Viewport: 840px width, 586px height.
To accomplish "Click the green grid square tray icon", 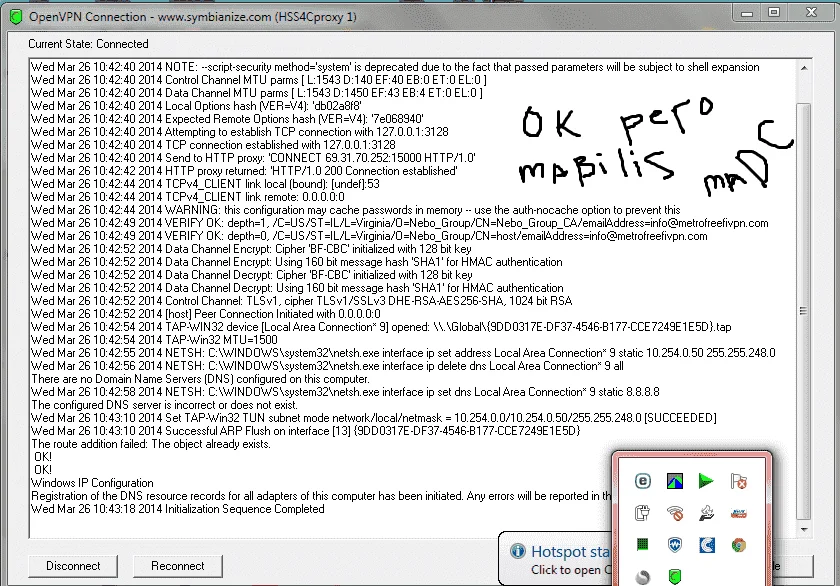I will coord(643,545).
